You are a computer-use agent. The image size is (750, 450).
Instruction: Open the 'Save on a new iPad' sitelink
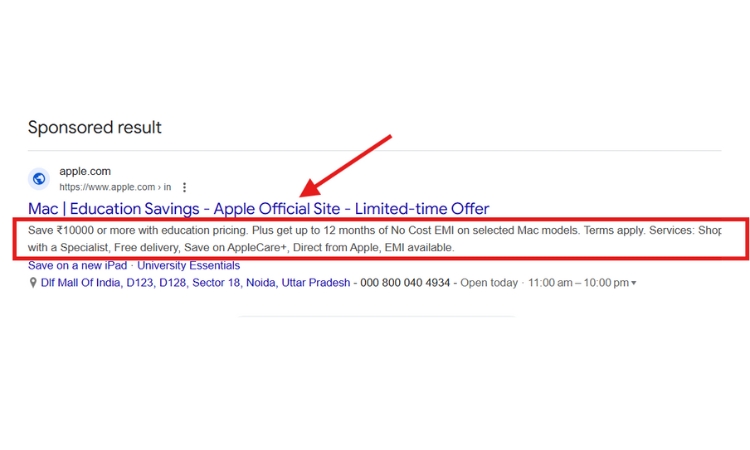pyautogui.click(x=77, y=265)
